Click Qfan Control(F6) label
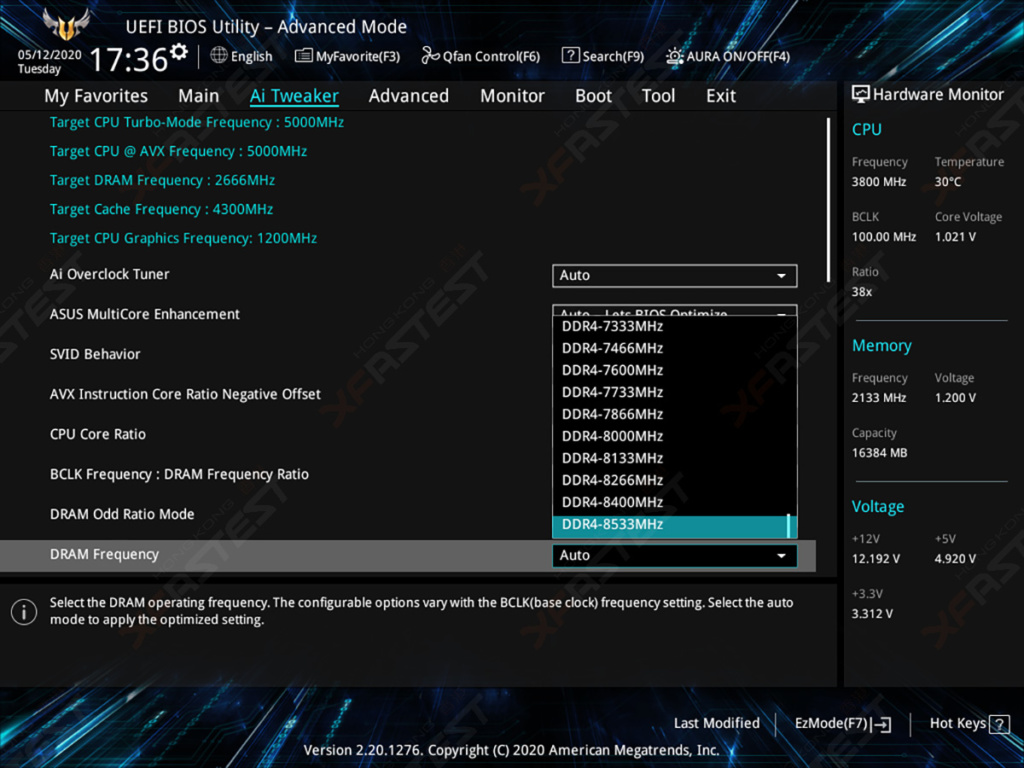 click(x=491, y=56)
